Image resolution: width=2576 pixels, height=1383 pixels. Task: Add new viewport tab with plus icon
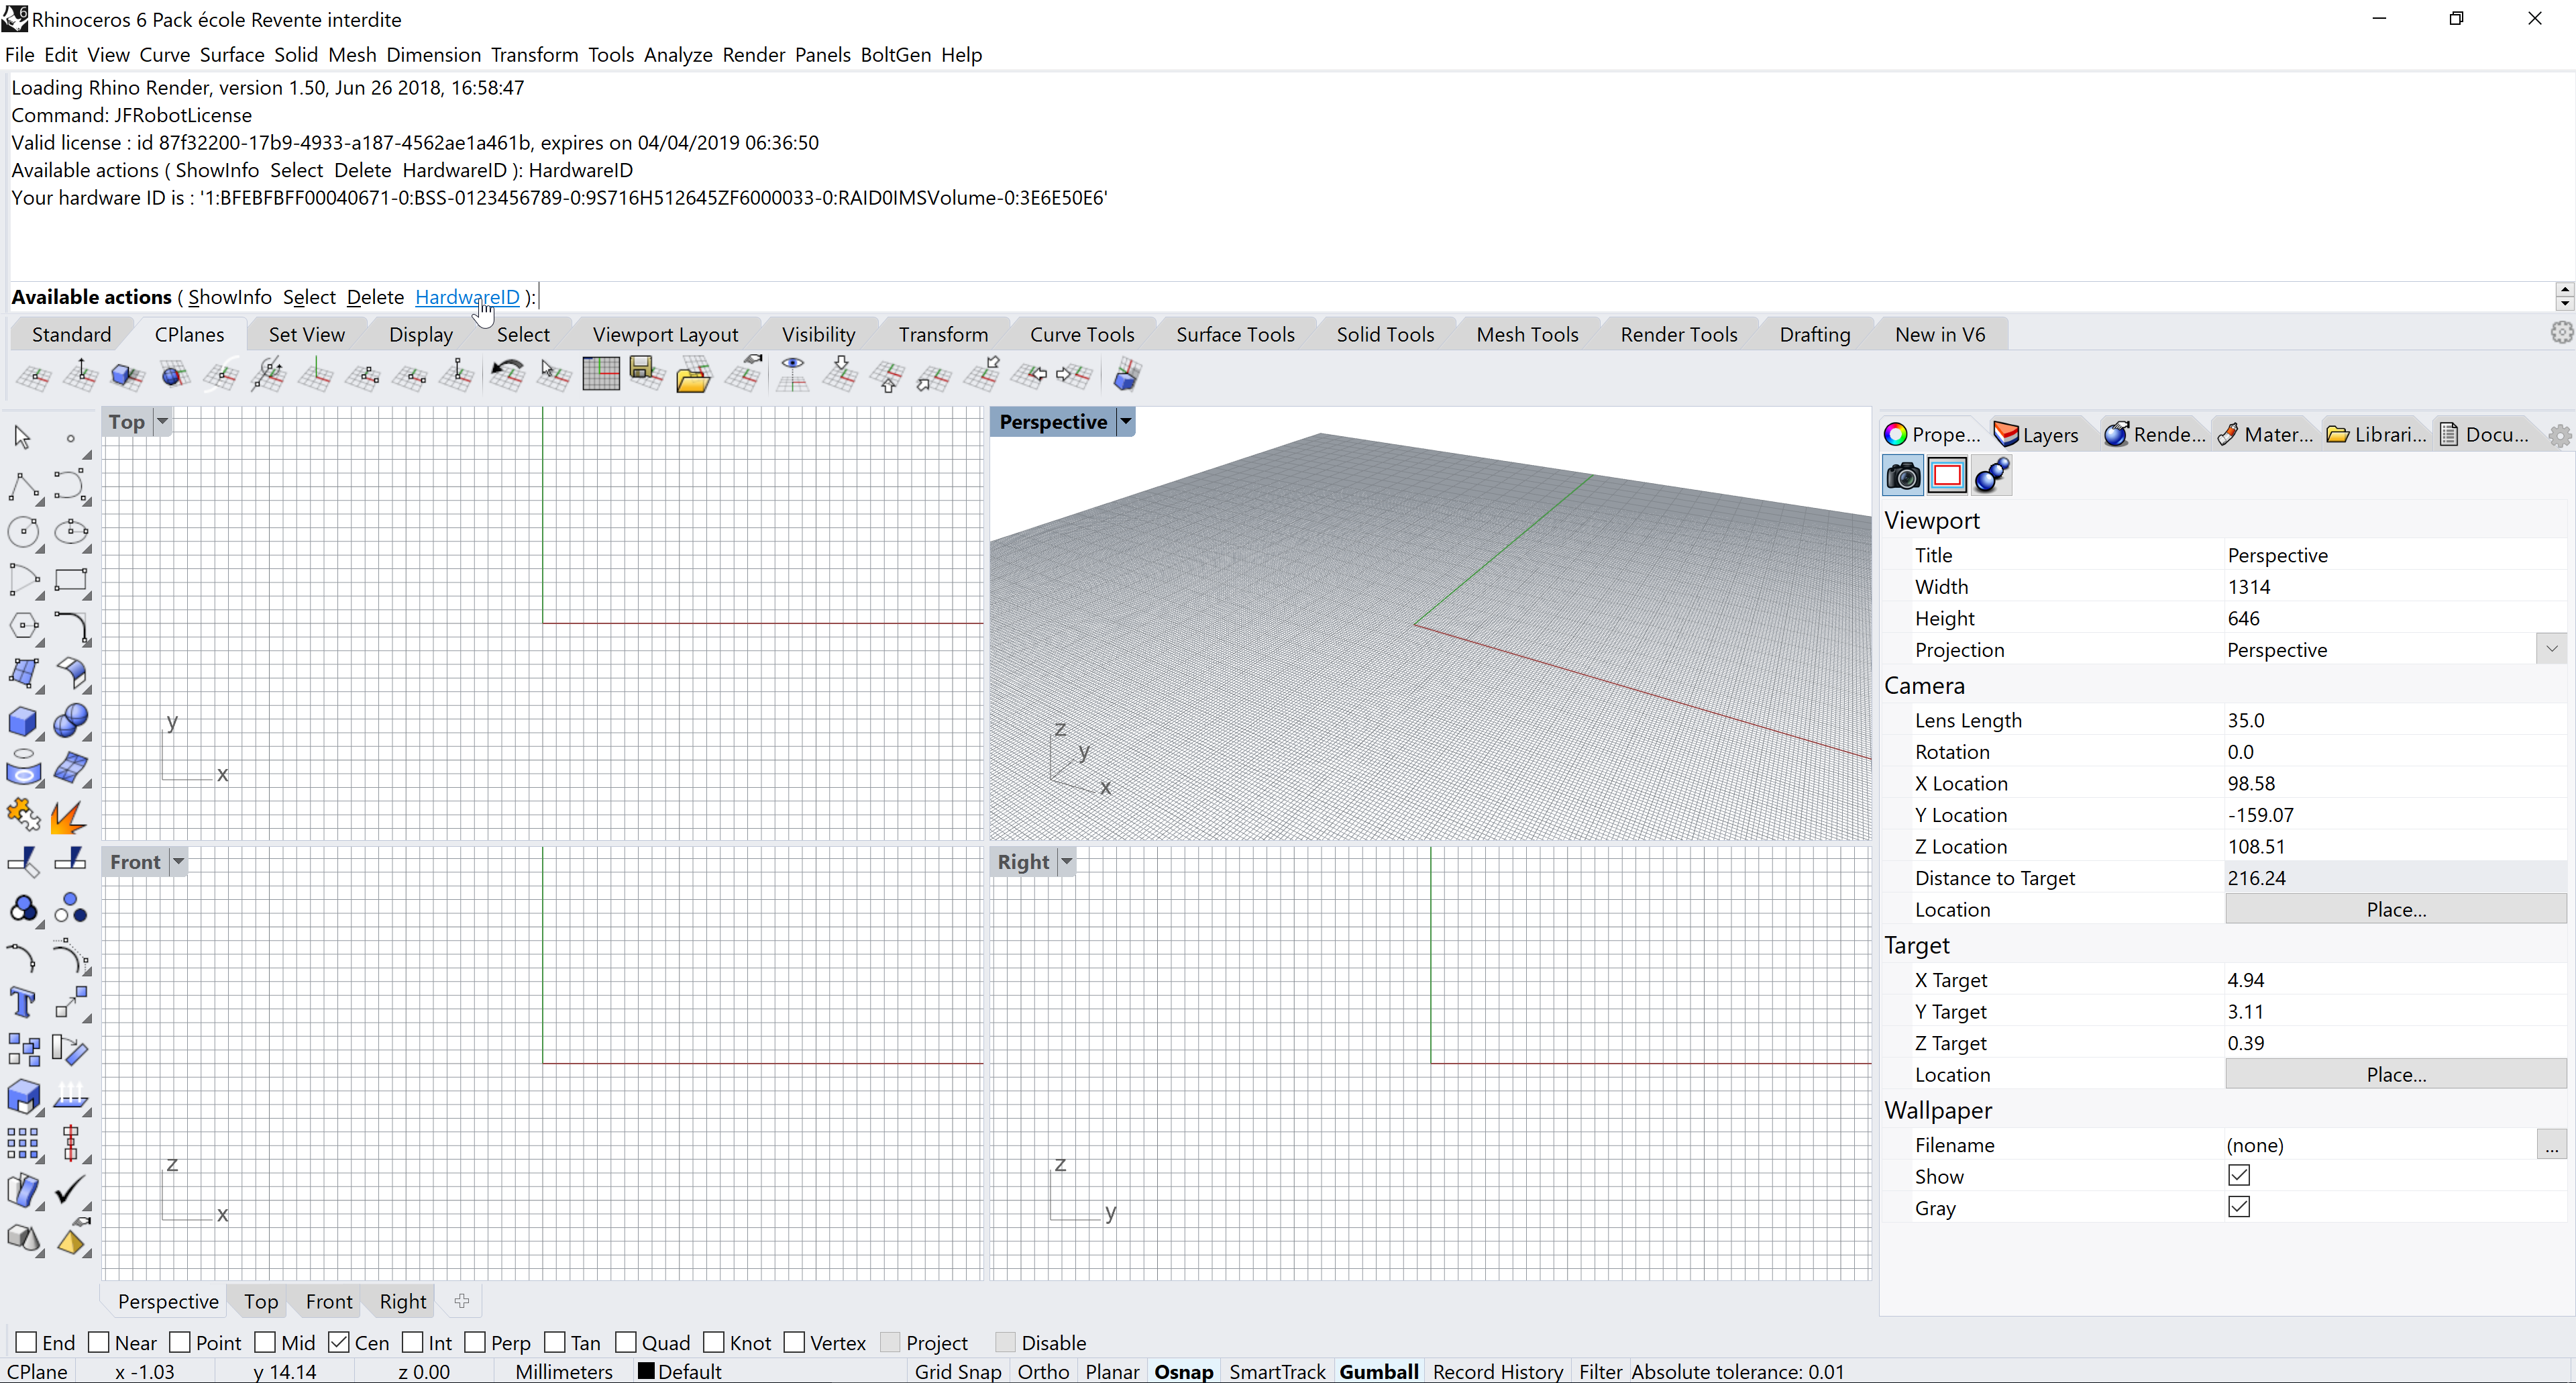pyautogui.click(x=461, y=1301)
